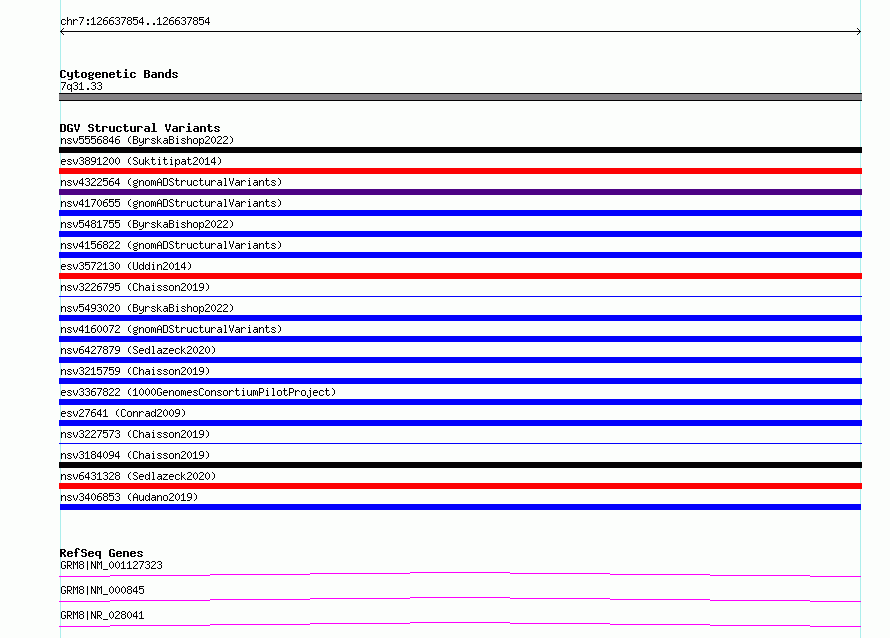Click the black bar of nsv3184094
This screenshot has height=638, width=890.
point(460,465)
